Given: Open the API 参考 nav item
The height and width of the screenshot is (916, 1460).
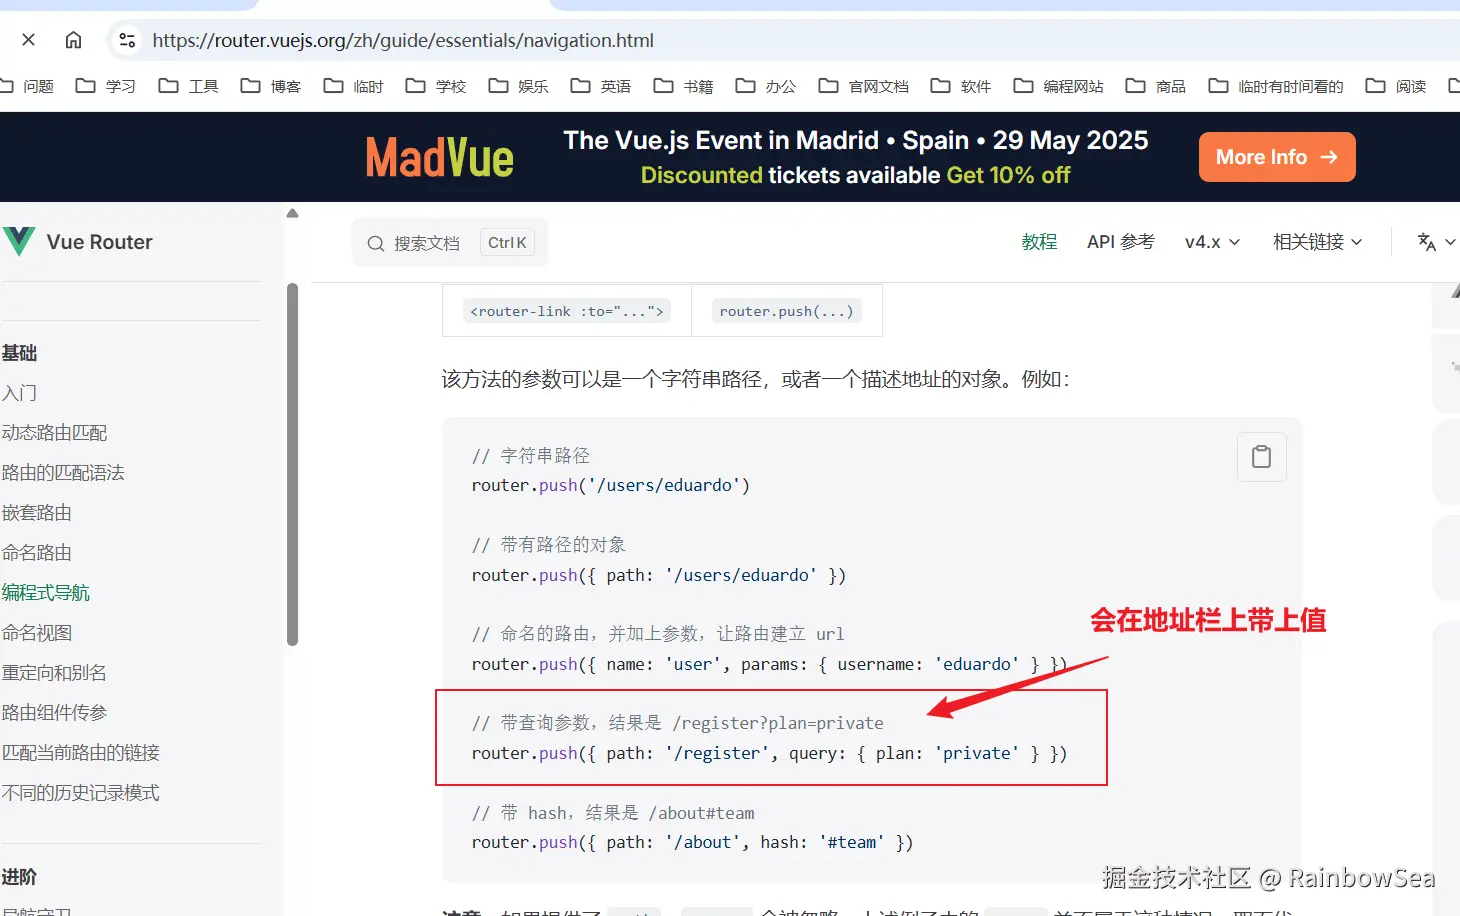Looking at the screenshot, I should pos(1121,242).
